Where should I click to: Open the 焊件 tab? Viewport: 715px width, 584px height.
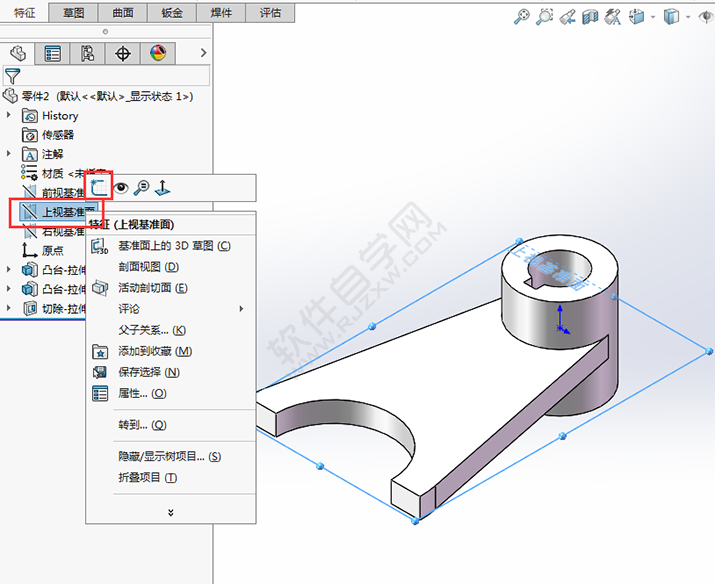(x=221, y=13)
